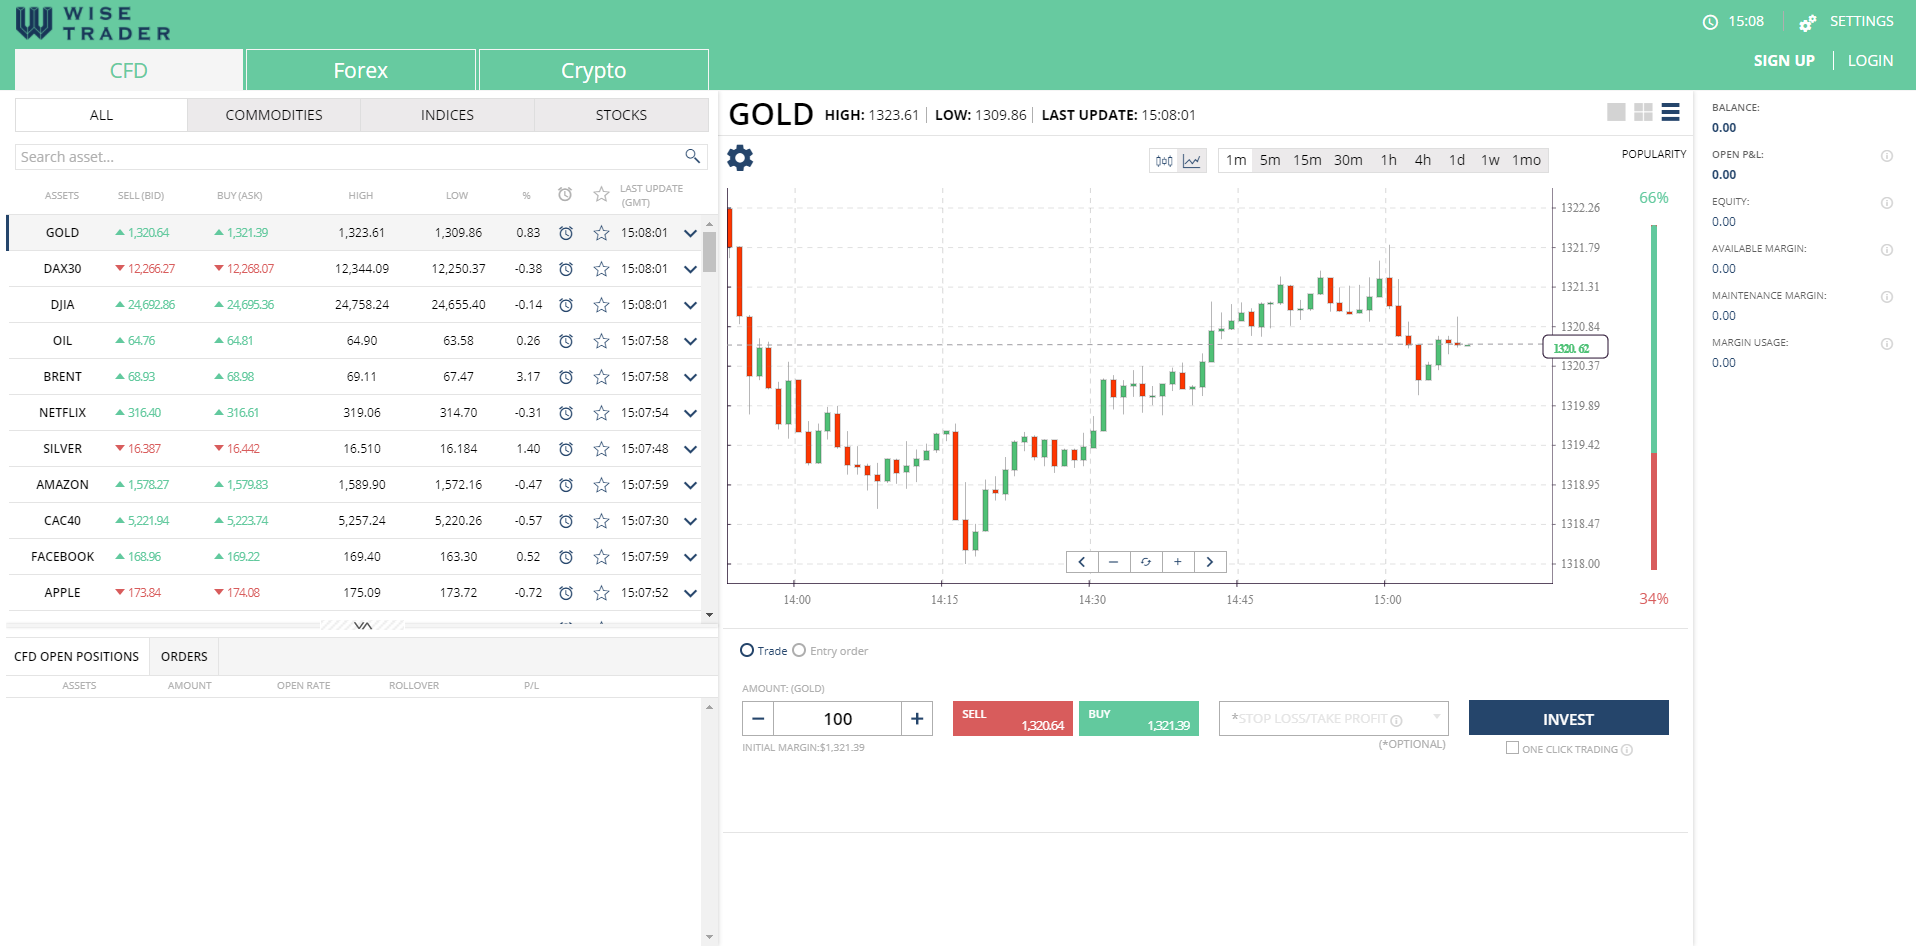Expand the APPLE asset row
Image resolution: width=1916 pixels, height=948 pixels.
(689, 592)
